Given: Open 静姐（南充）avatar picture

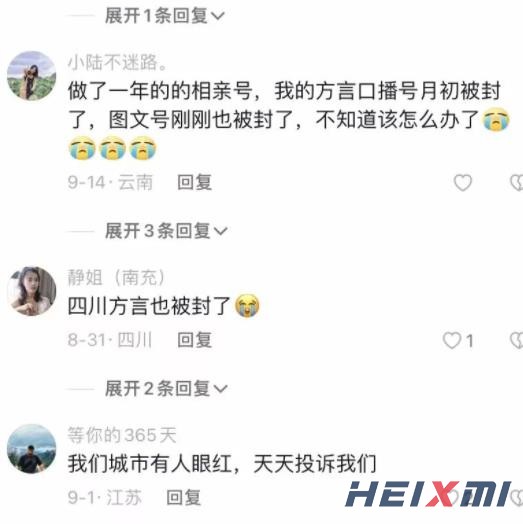Looking at the screenshot, I should click(x=32, y=291).
